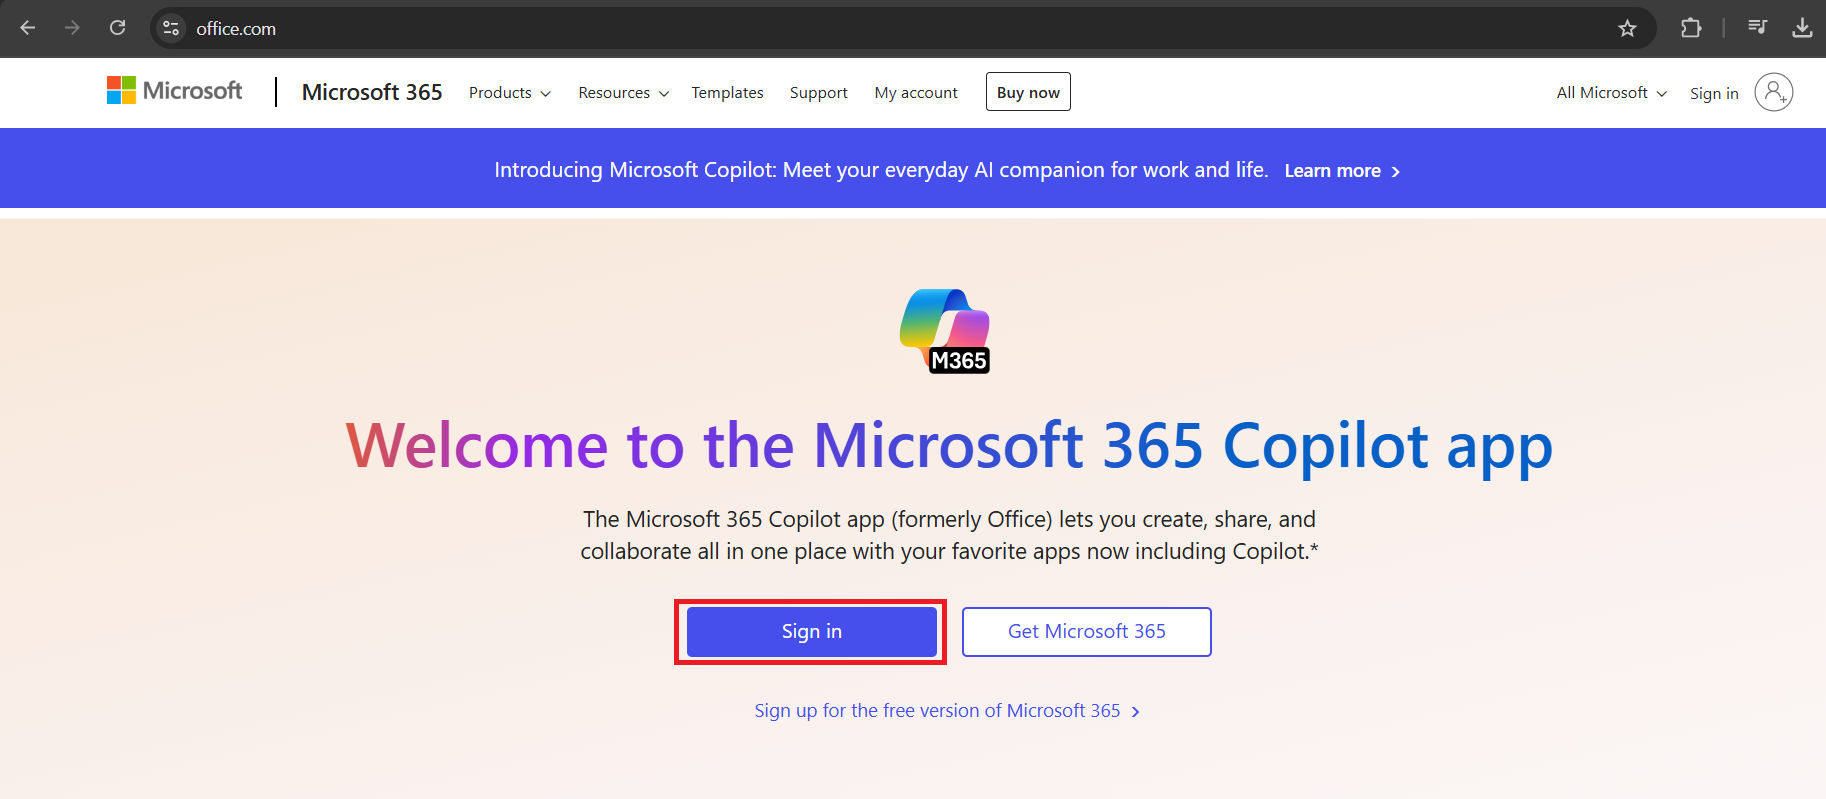Open the Microsoft 365 home link

click(x=372, y=92)
